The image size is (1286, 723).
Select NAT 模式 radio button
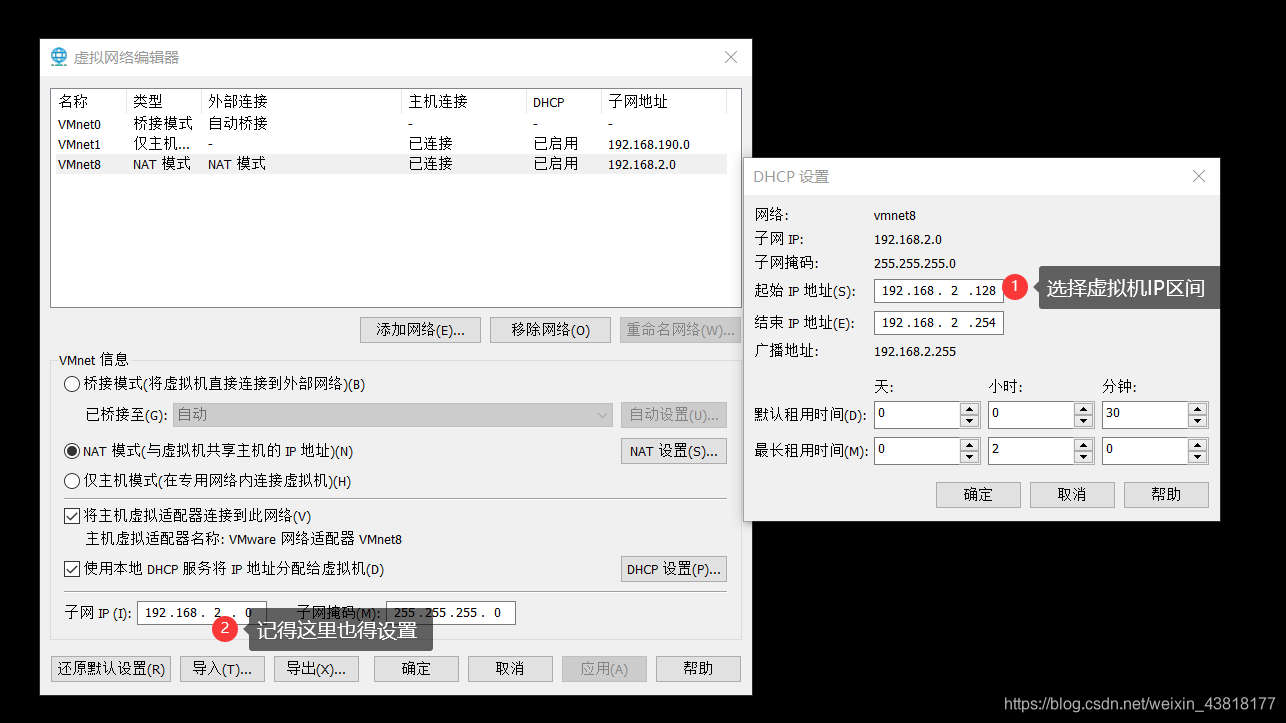click(71, 451)
